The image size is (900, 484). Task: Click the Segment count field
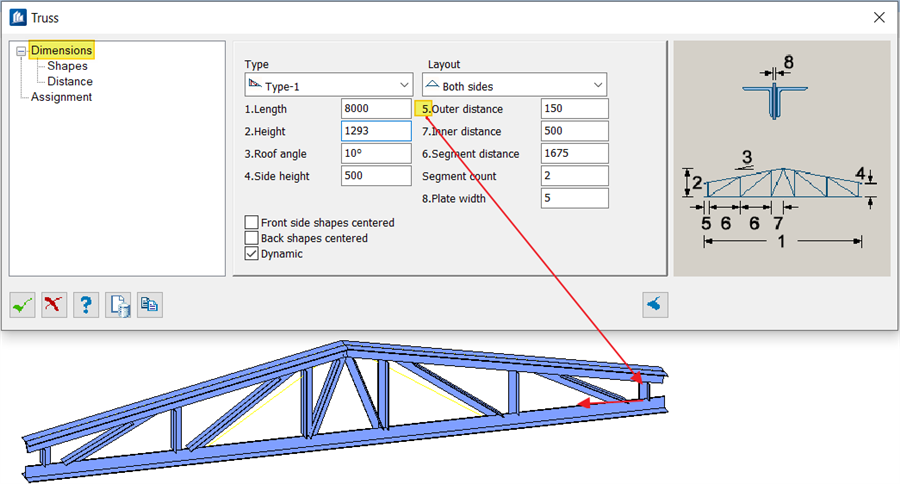click(x=575, y=176)
